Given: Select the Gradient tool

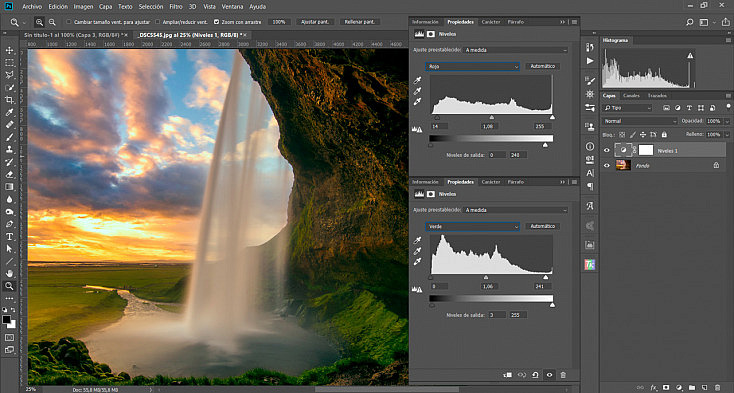Looking at the screenshot, I should coord(9,187).
